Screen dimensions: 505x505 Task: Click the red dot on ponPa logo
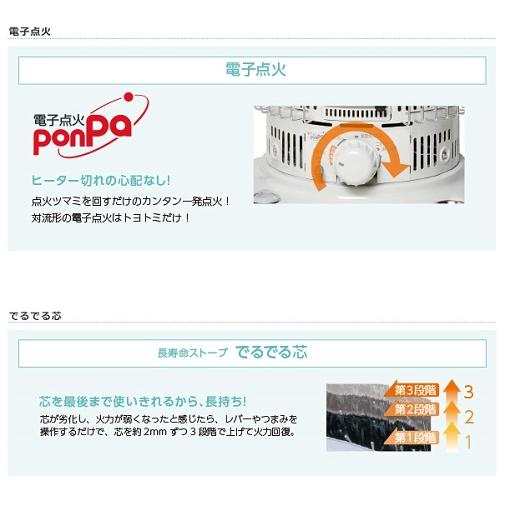[128, 97]
